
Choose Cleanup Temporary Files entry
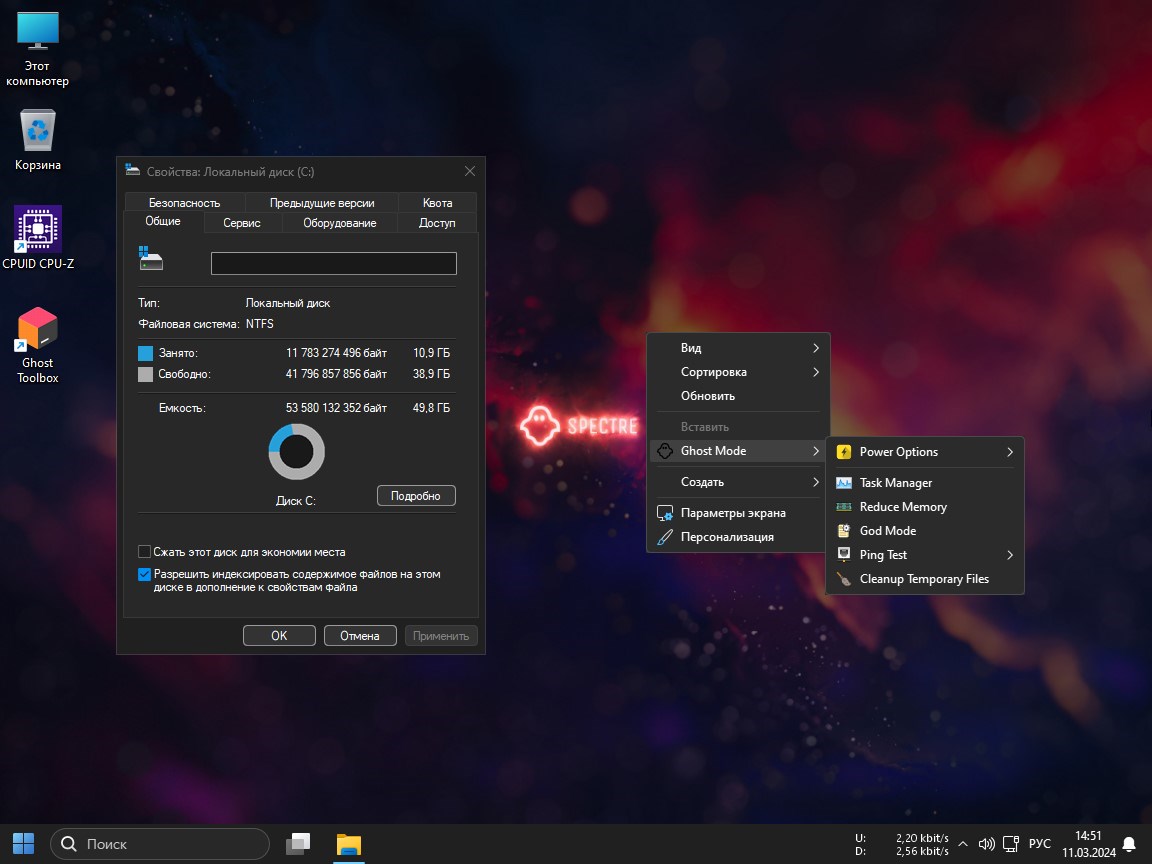pyautogui.click(x=925, y=579)
